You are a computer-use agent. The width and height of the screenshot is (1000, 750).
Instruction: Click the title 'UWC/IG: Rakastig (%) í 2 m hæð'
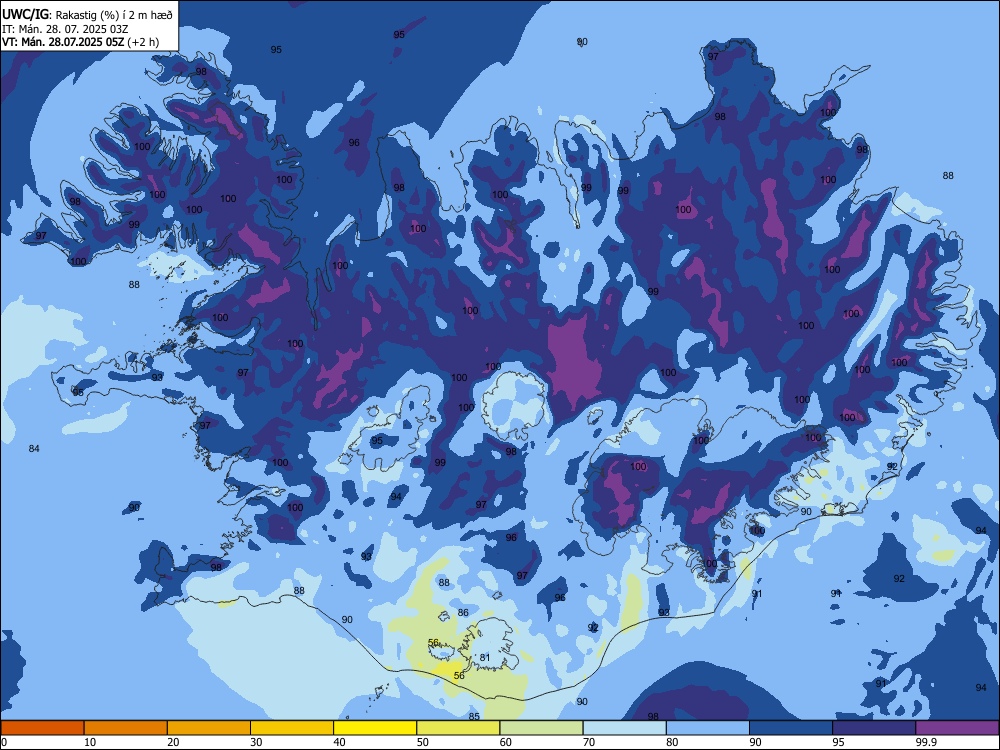click(87, 13)
